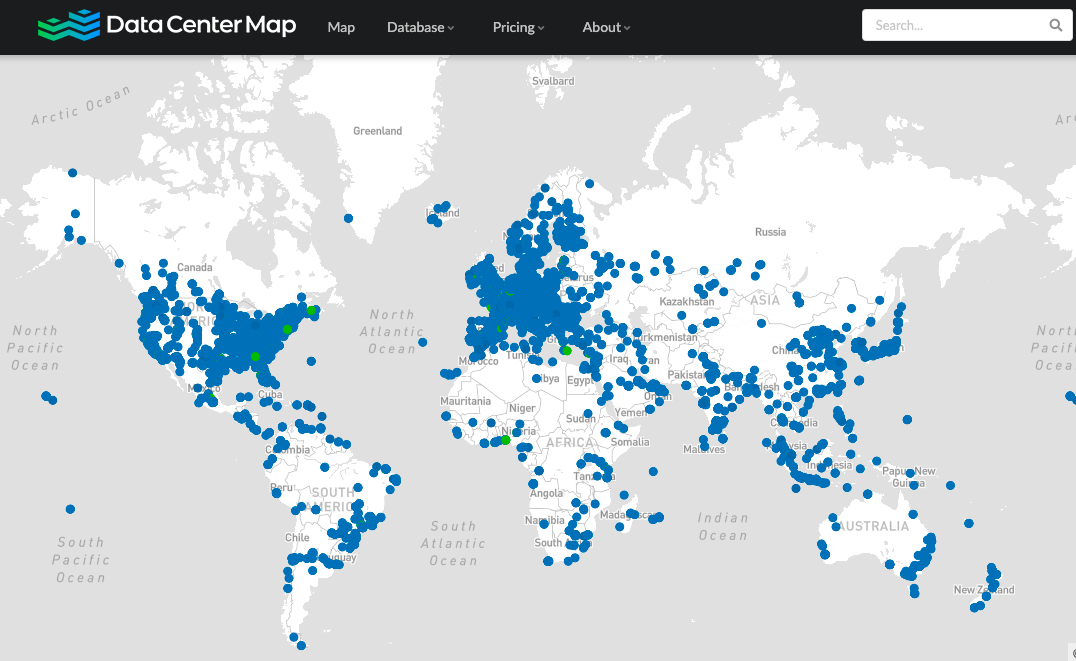Click the search magnifier icon

pyautogui.click(x=1055, y=26)
